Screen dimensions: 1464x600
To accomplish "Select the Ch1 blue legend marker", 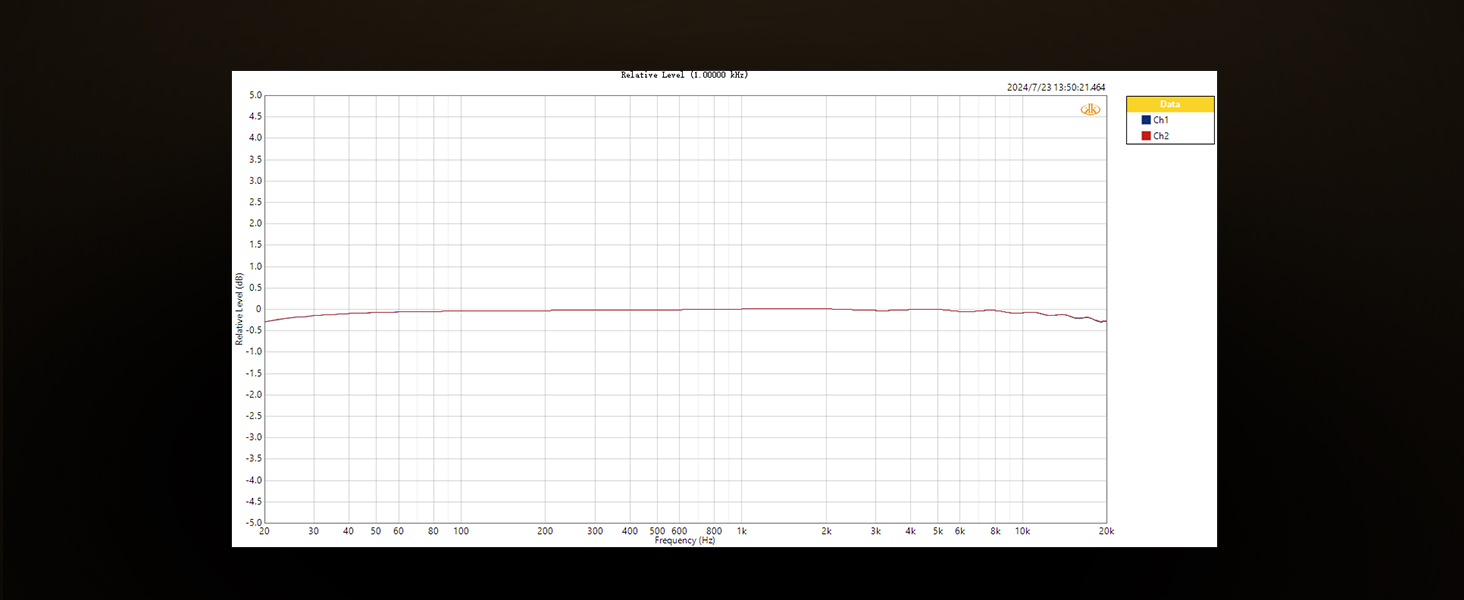I will click(1144, 119).
